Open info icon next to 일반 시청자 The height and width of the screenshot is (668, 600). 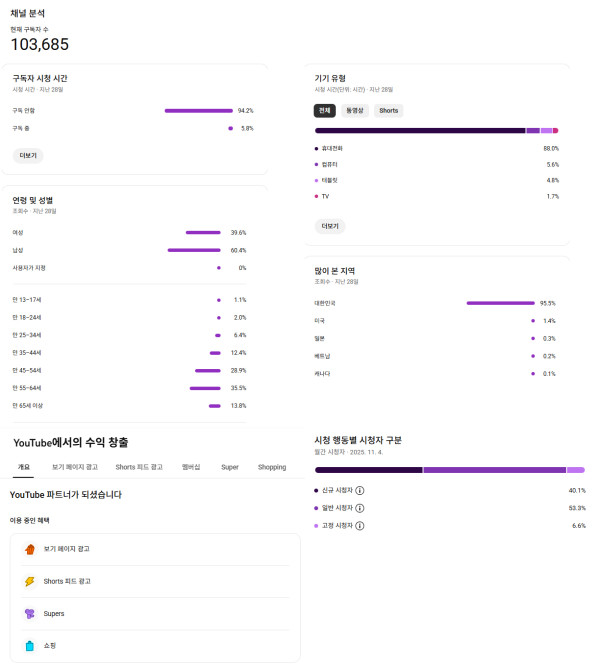coord(360,508)
